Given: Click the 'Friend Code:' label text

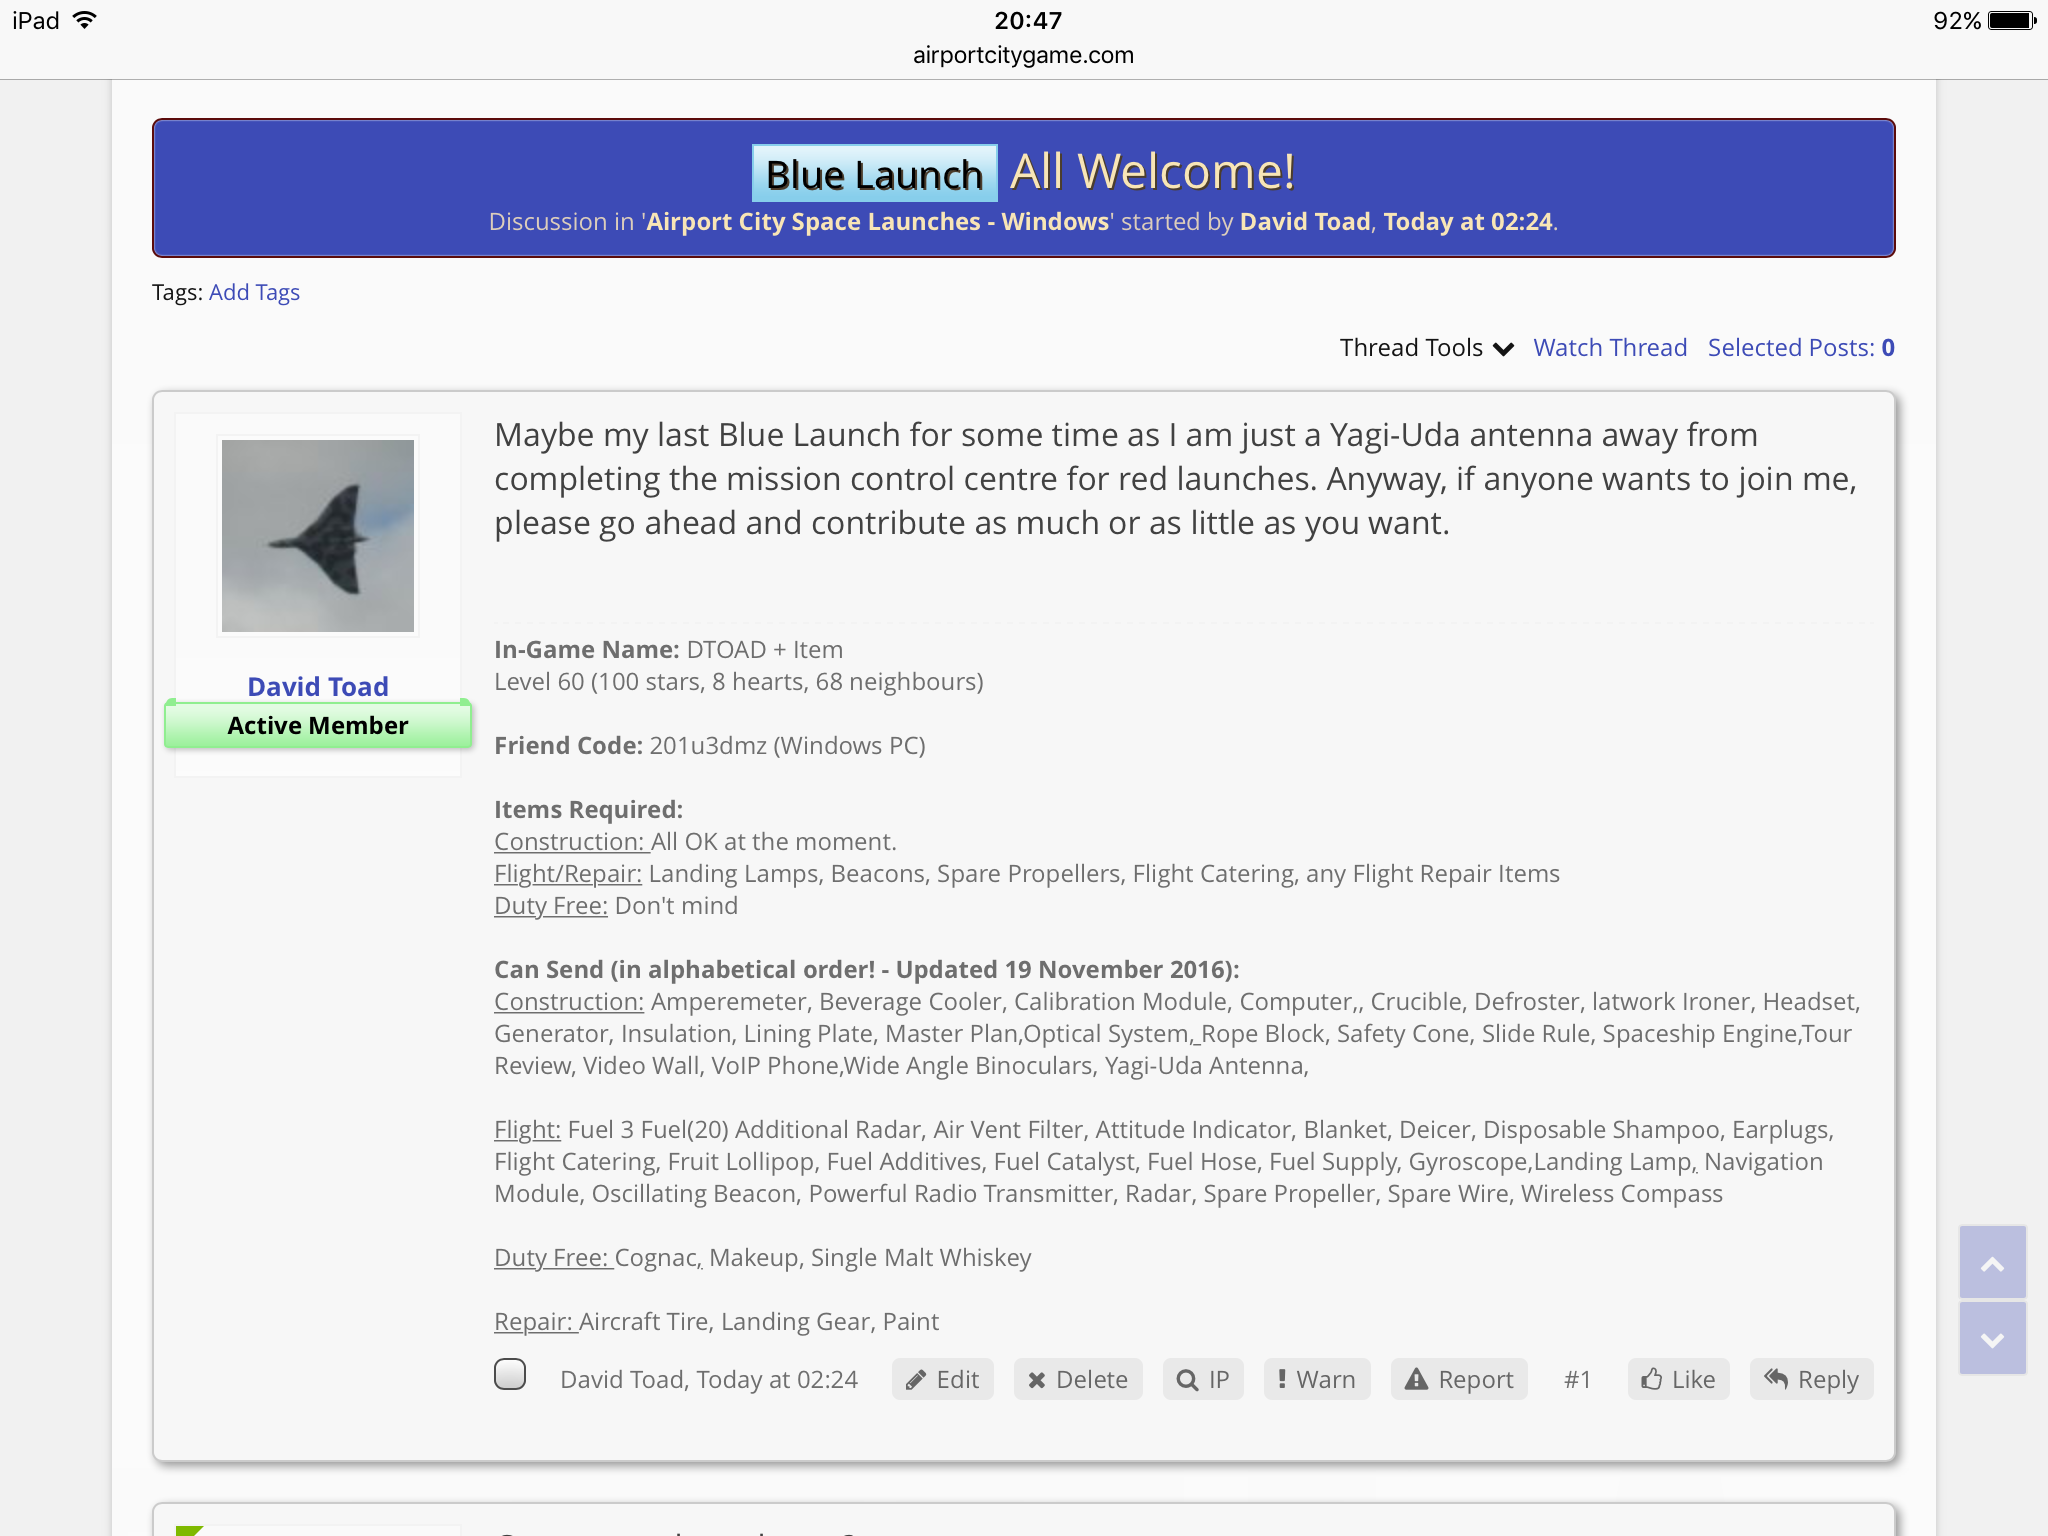Looking at the screenshot, I should (x=568, y=746).
